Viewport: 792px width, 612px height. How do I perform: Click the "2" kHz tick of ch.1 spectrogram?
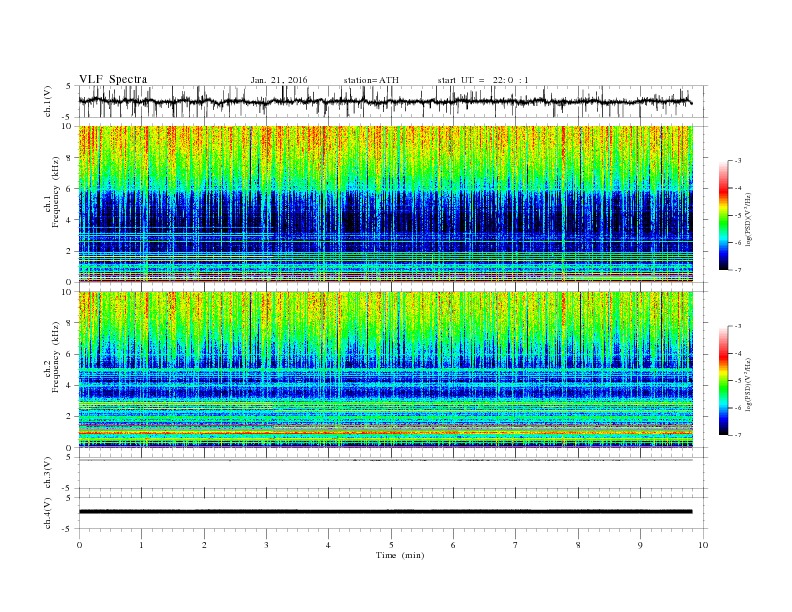click(70, 251)
